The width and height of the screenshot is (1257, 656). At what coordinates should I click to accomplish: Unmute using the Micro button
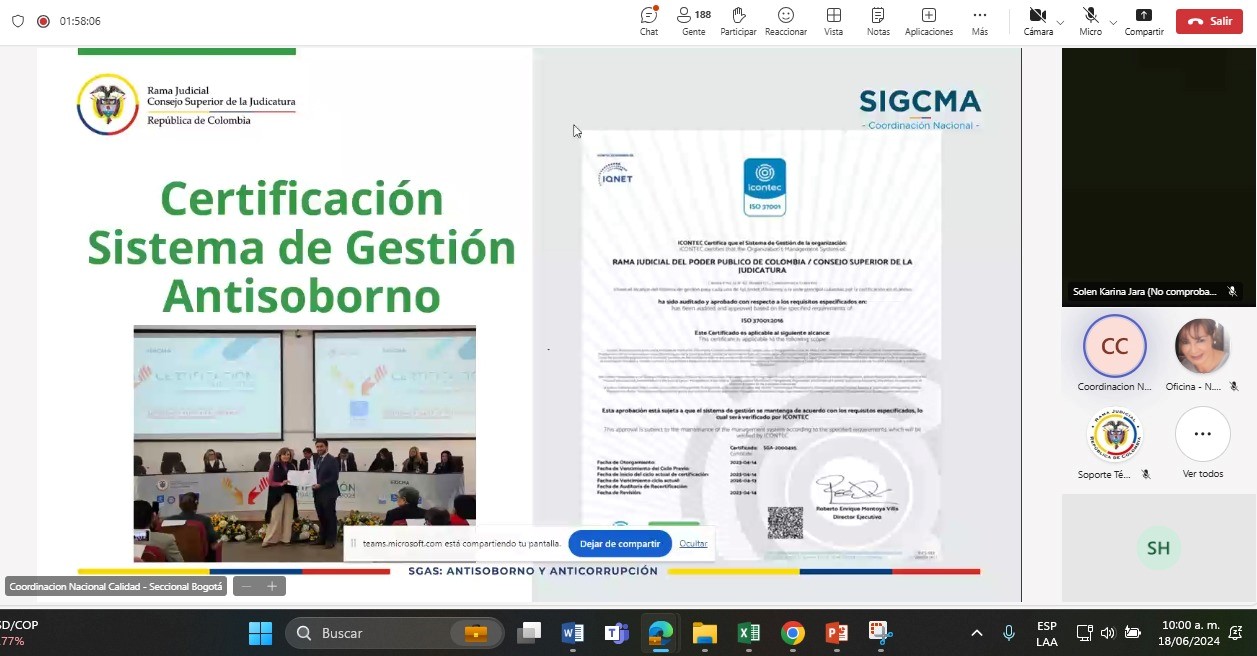click(x=1090, y=20)
